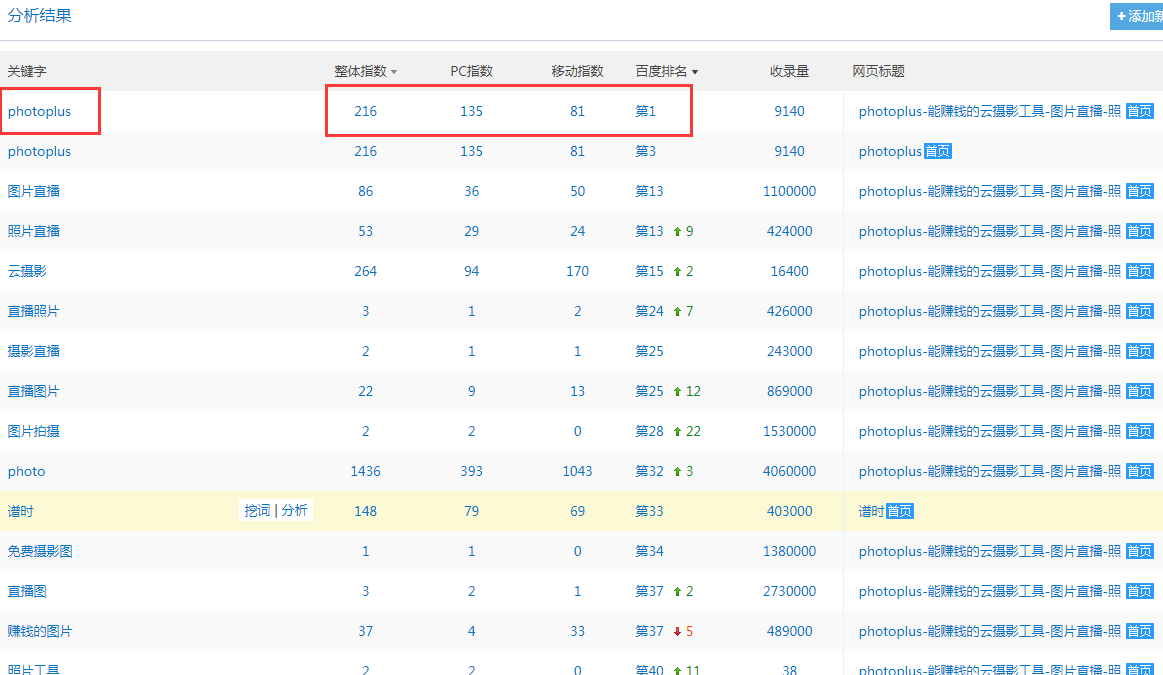The height and width of the screenshot is (675, 1163).
Task: Click the 网页标题 column header
Action: [878, 71]
